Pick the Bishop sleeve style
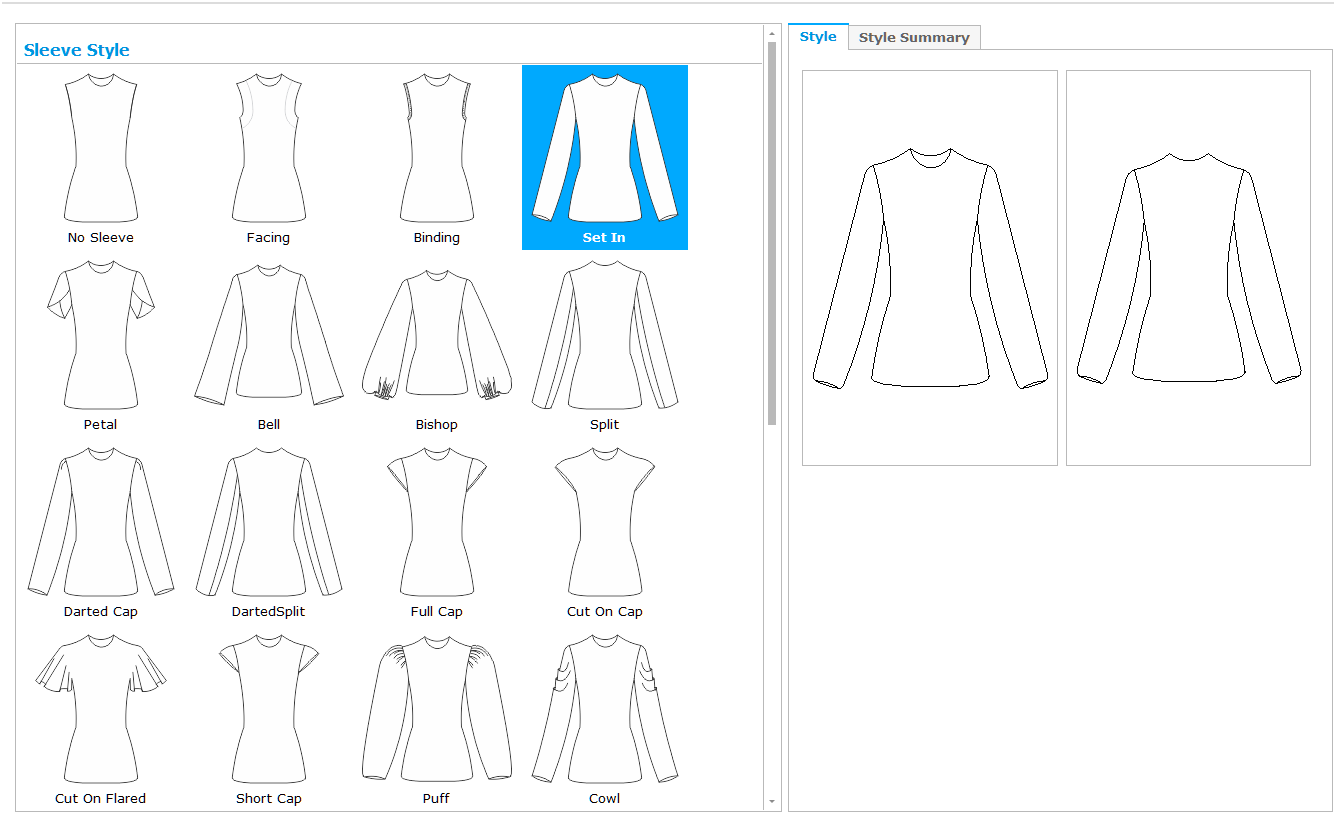The height and width of the screenshot is (815, 1336). (437, 344)
